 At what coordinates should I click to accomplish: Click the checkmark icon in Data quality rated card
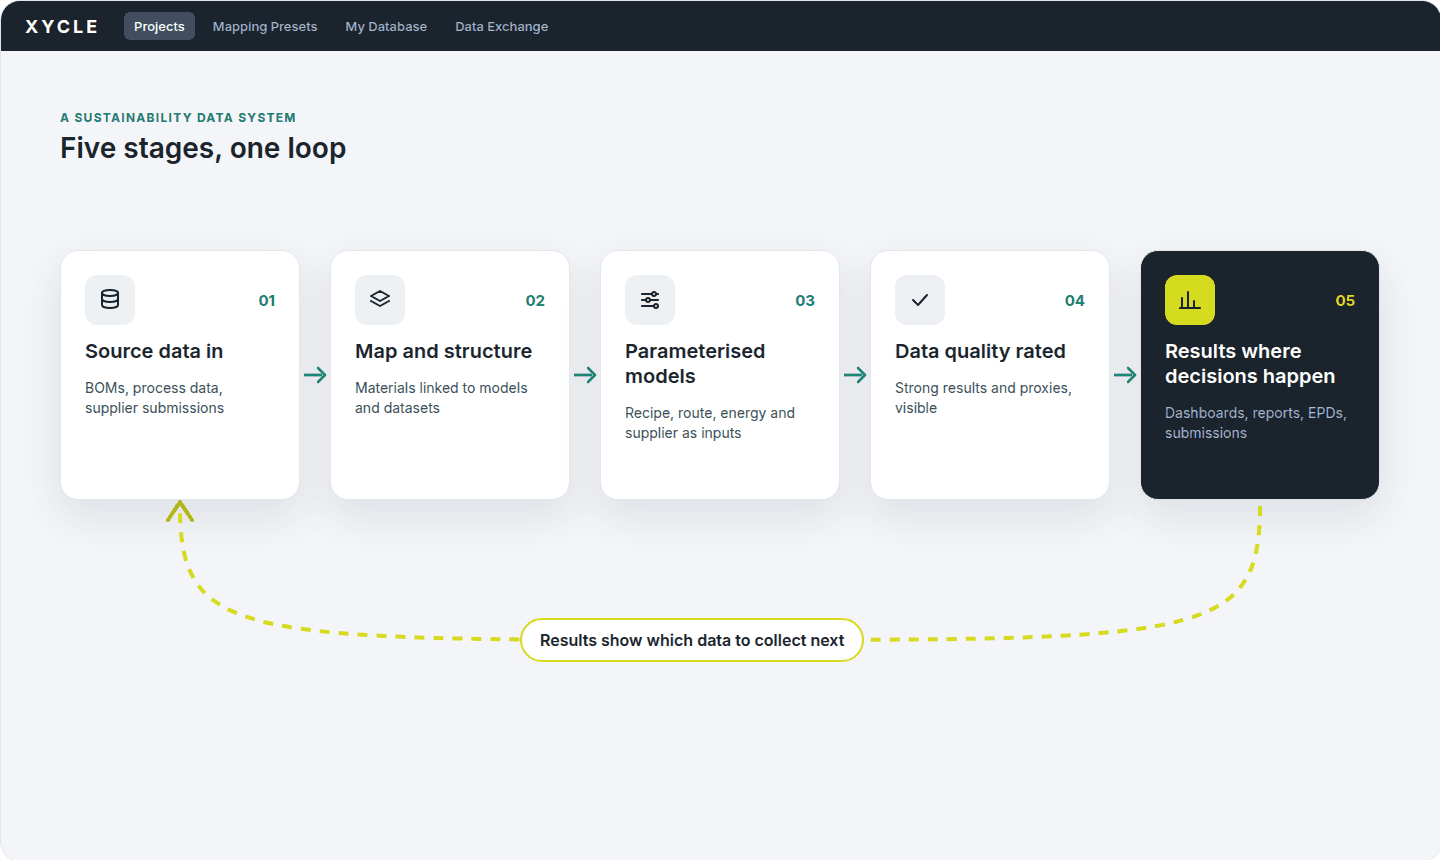(x=920, y=300)
